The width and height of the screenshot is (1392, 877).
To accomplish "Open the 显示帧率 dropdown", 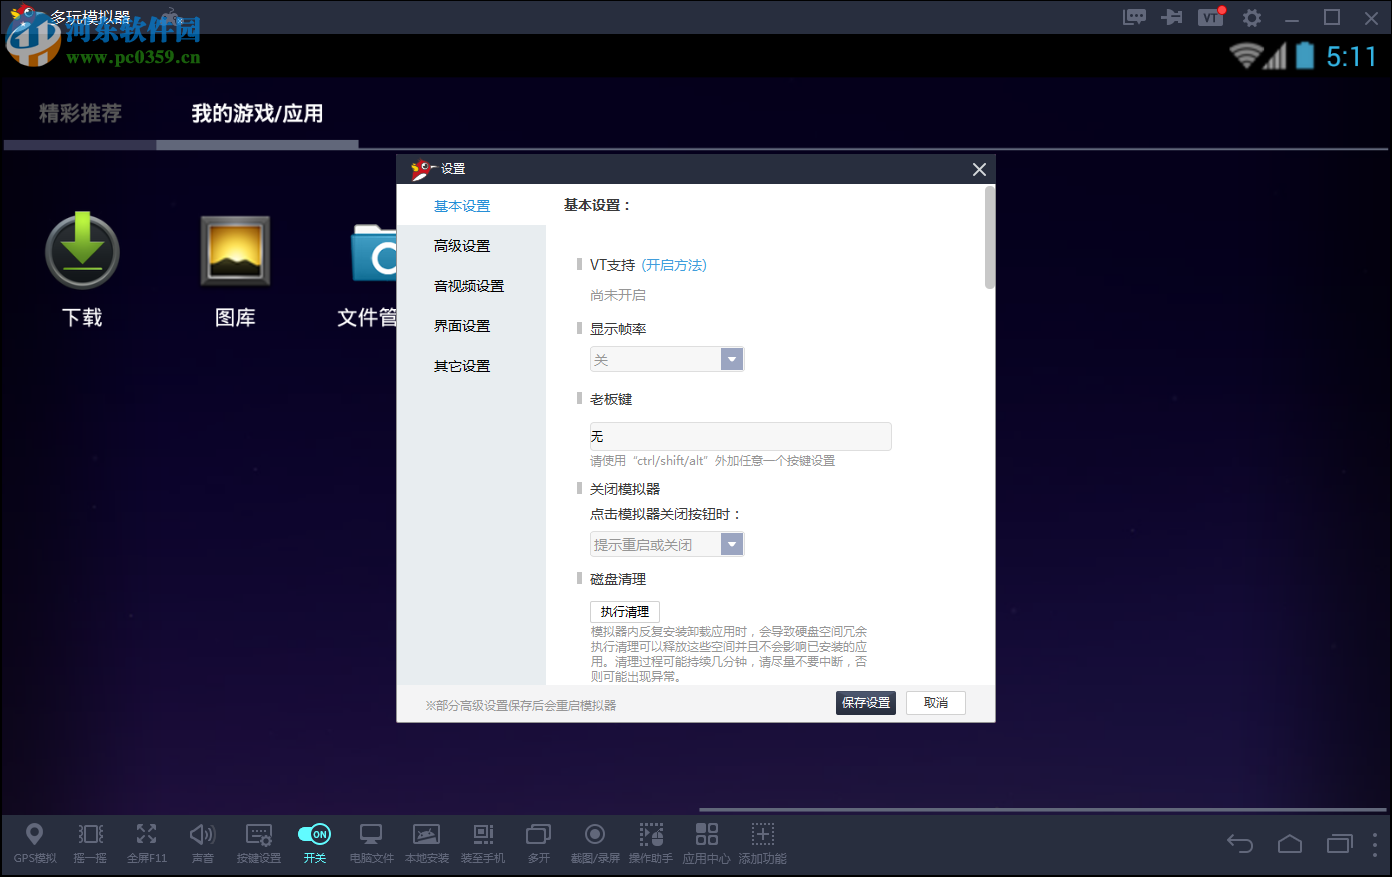I will (x=666, y=358).
